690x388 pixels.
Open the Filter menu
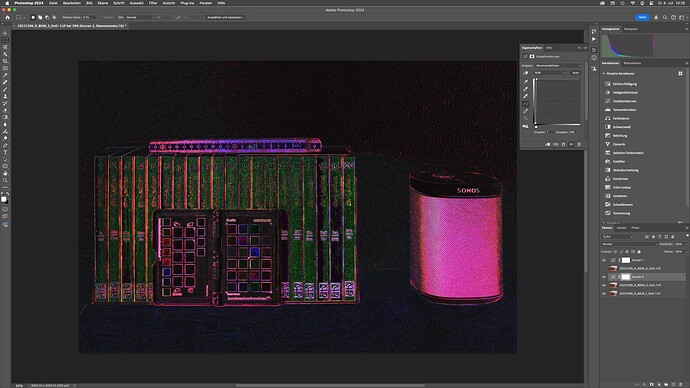153,3
